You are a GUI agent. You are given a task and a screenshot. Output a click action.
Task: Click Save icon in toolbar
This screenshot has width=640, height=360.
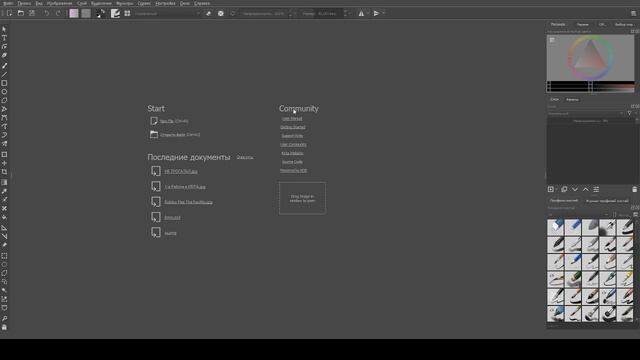(32, 13)
